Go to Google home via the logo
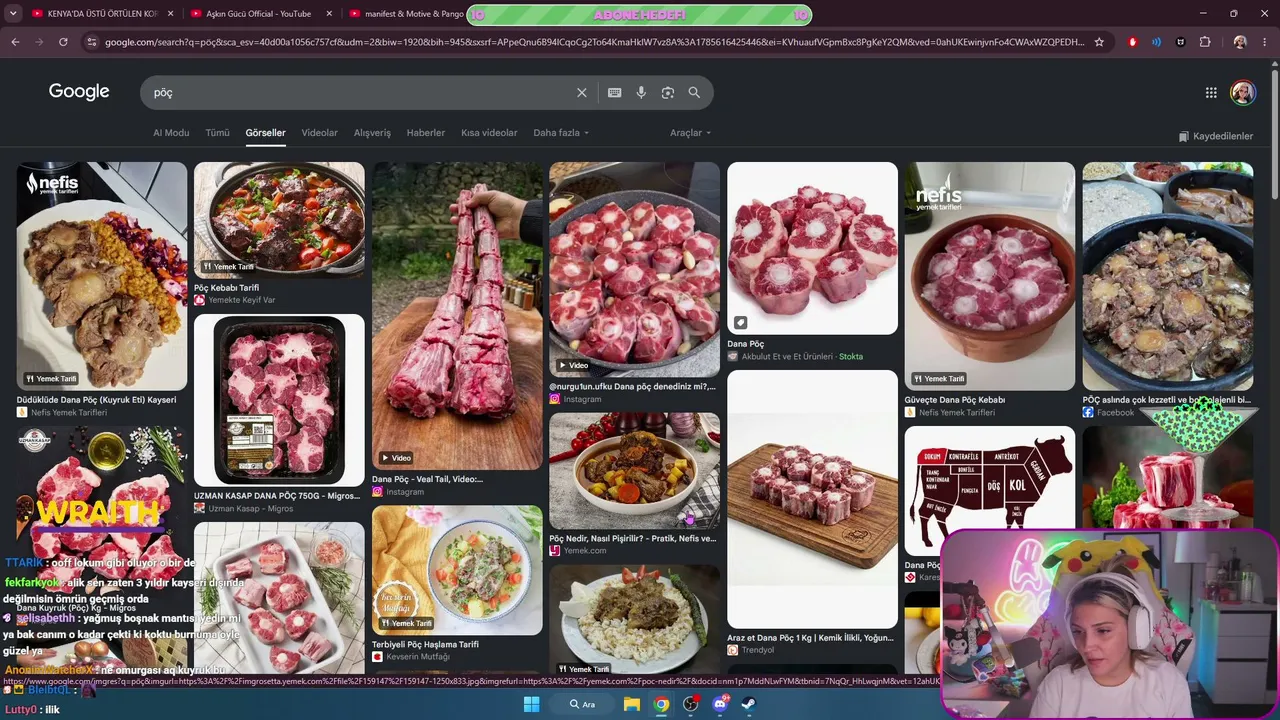 point(79,92)
